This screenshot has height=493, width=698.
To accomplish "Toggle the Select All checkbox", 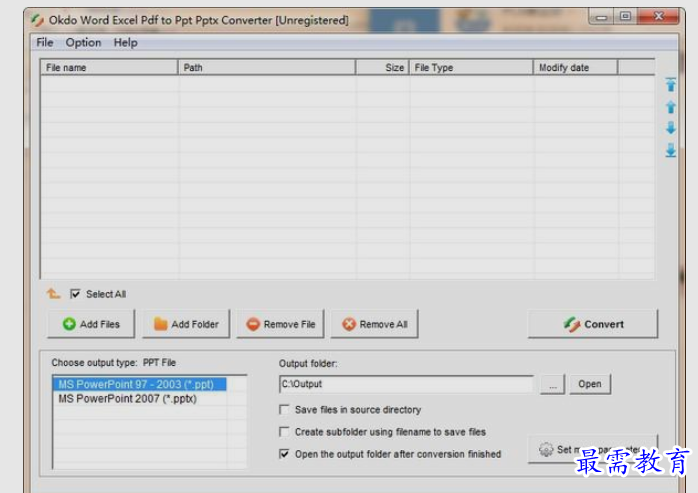I will pos(75,294).
